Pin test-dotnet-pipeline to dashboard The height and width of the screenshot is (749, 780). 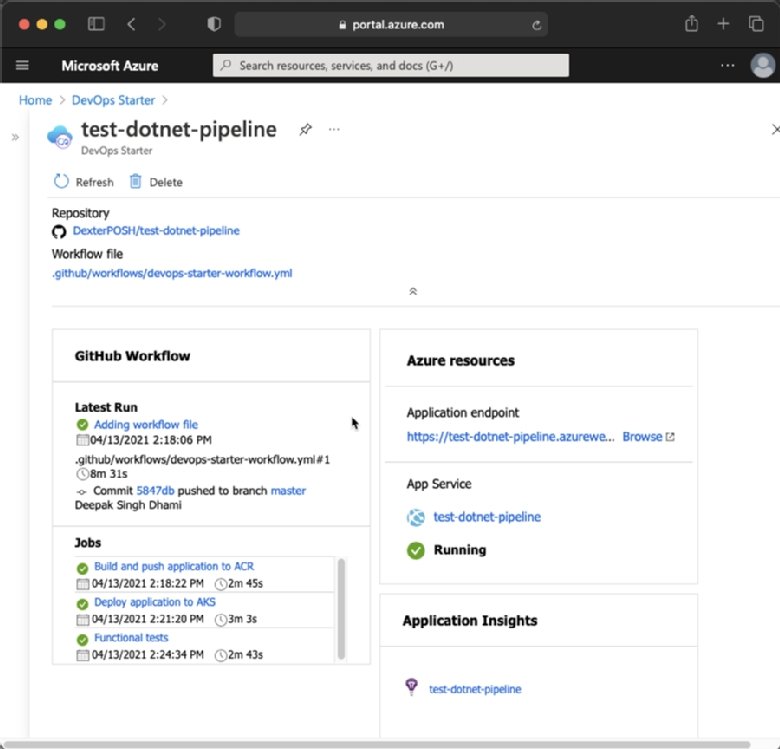point(305,130)
